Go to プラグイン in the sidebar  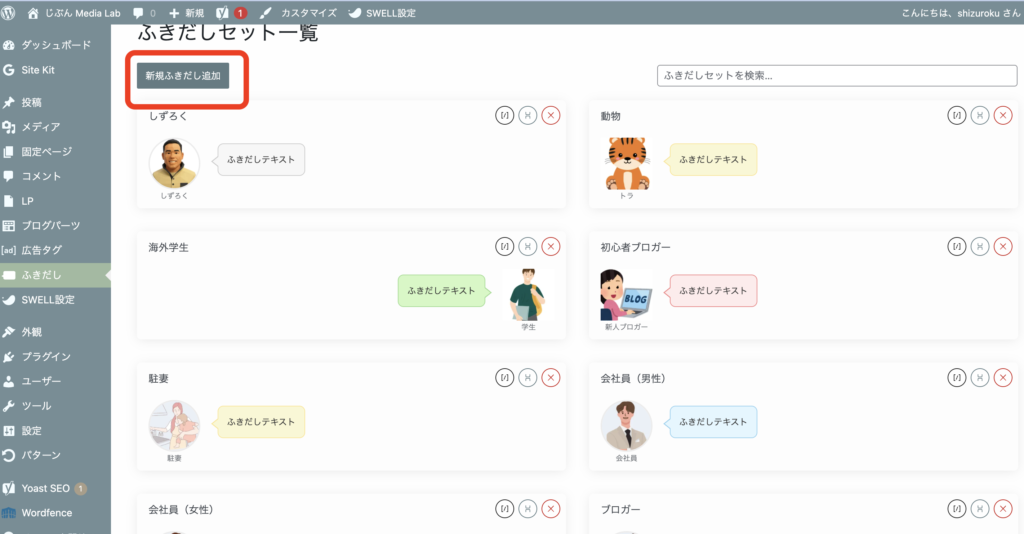pyautogui.click(x=46, y=356)
